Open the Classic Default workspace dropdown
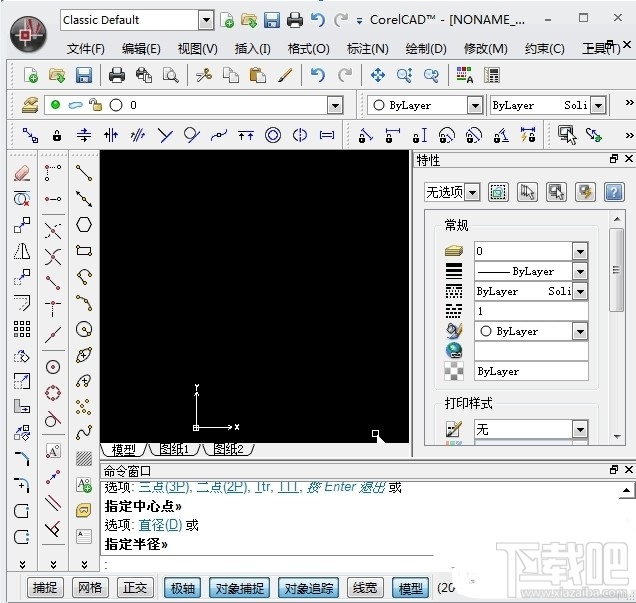The height and width of the screenshot is (603, 636). 206,20
